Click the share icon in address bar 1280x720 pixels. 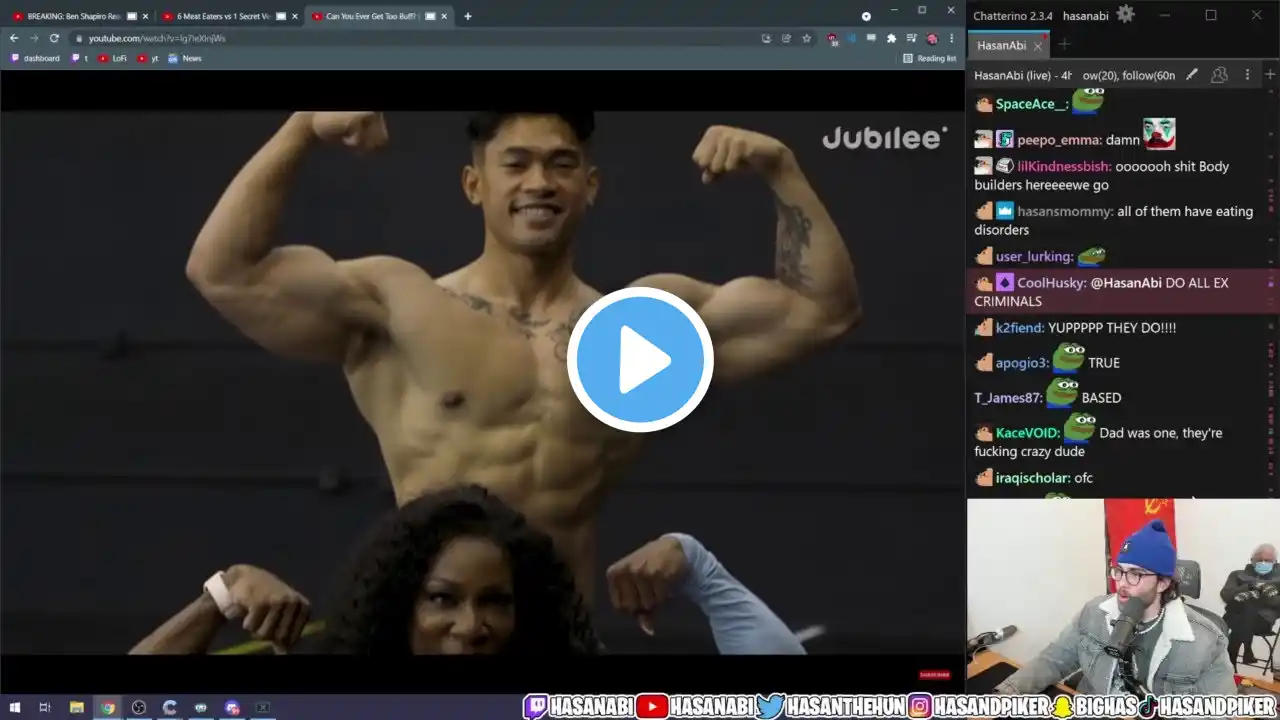click(786, 38)
